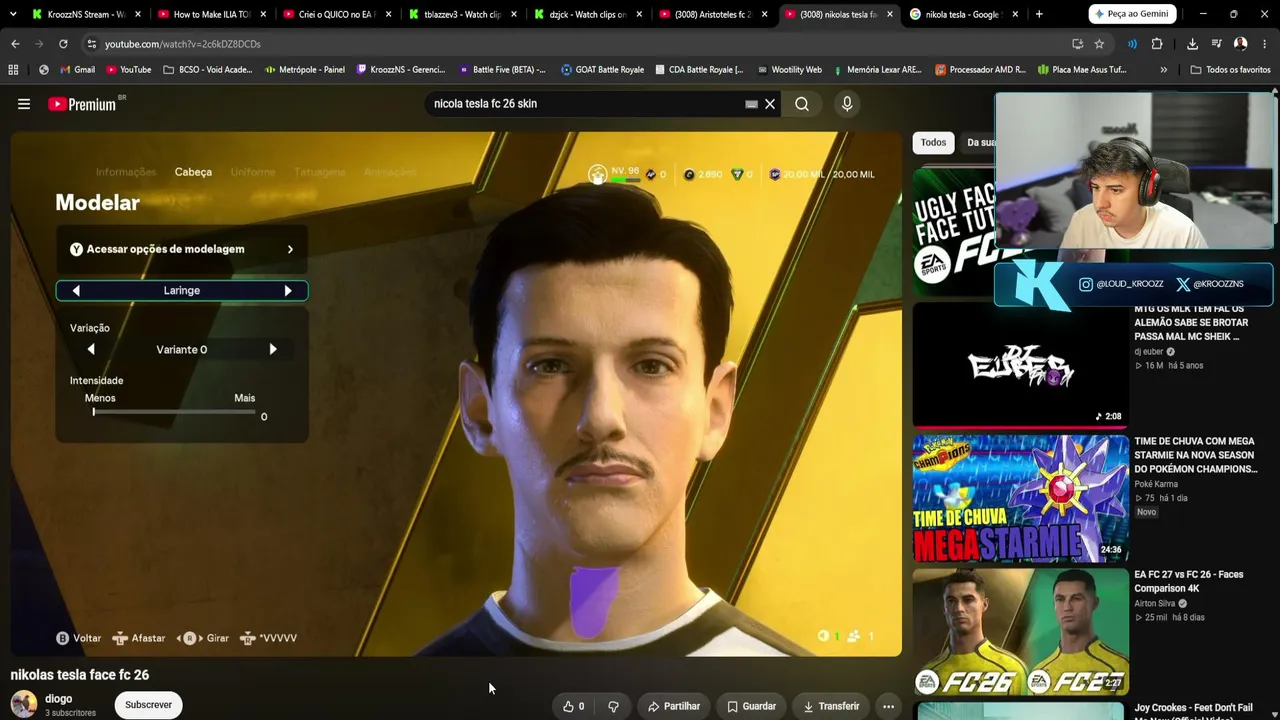Open the Poké Karma channel link
The width and height of the screenshot is (1280, 720).
click(x=1156, y=484)
